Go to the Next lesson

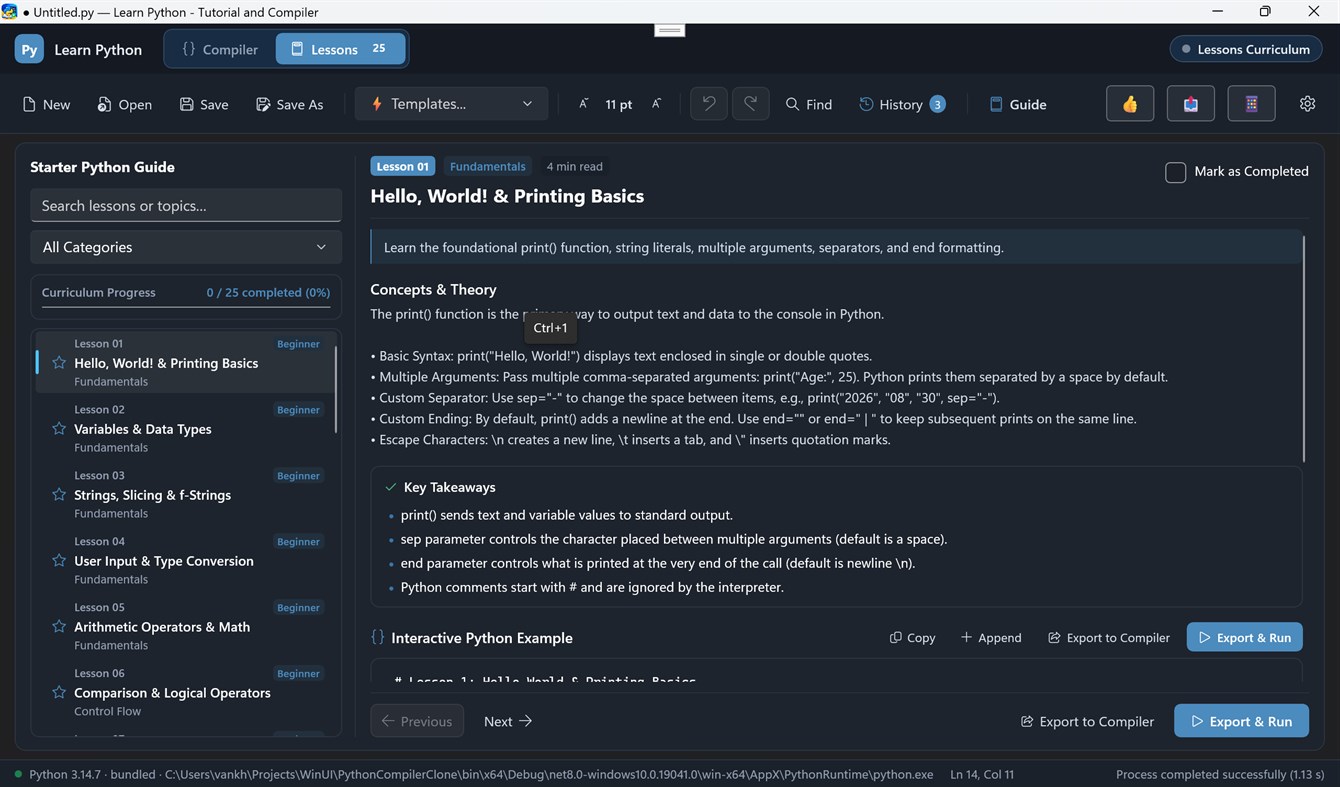click(x=508, y=721)
